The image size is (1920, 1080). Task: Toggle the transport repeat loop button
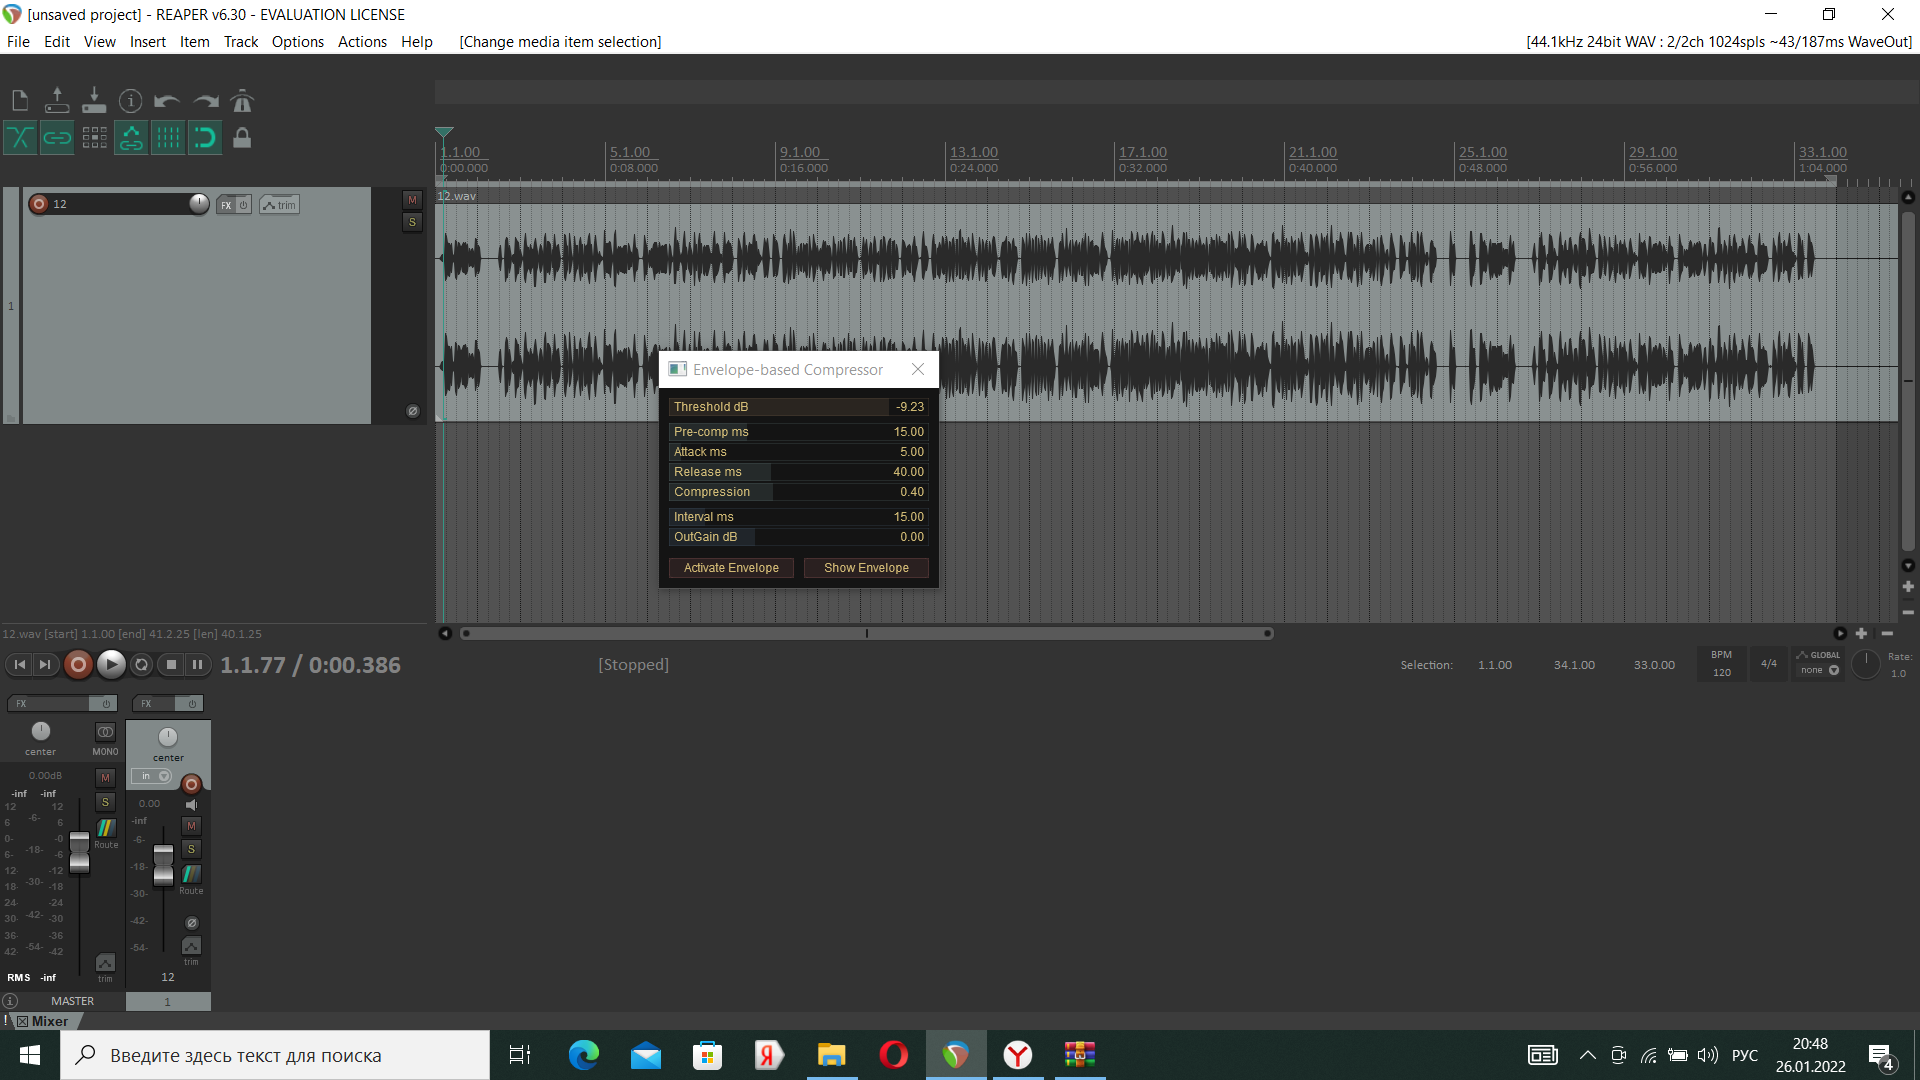tap(141, 665)
